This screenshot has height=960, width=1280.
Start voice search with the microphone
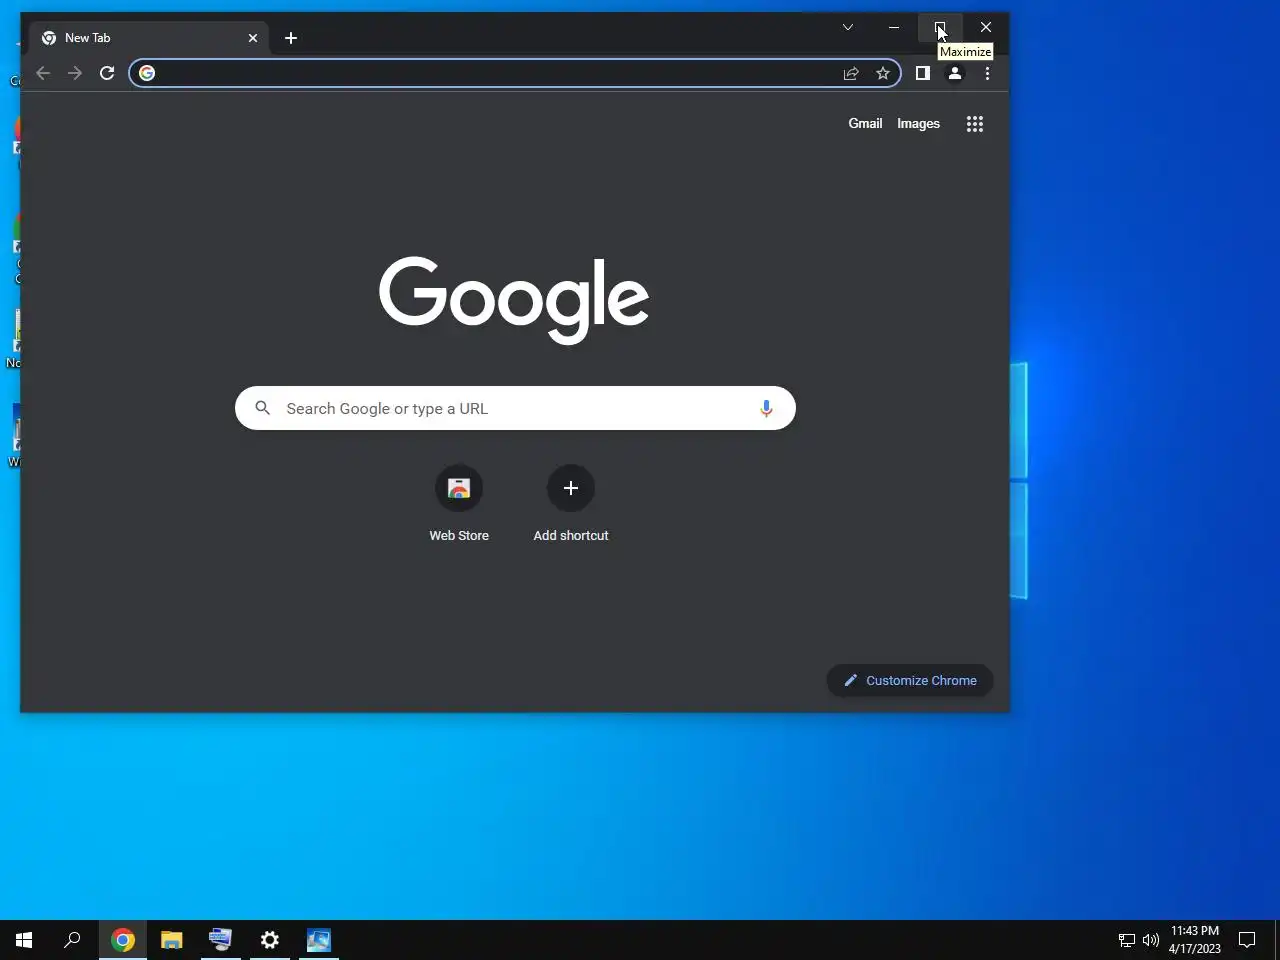766,408
